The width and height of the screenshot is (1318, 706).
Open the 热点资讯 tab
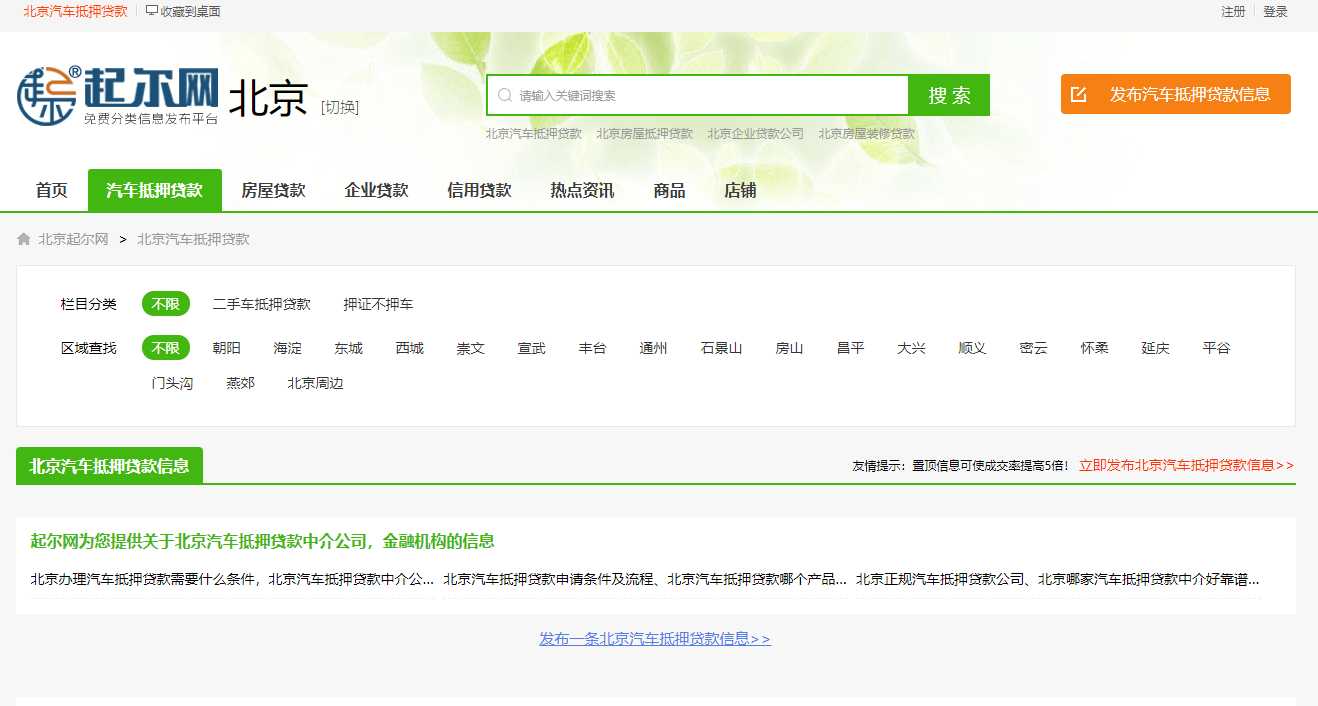point(582,190)
